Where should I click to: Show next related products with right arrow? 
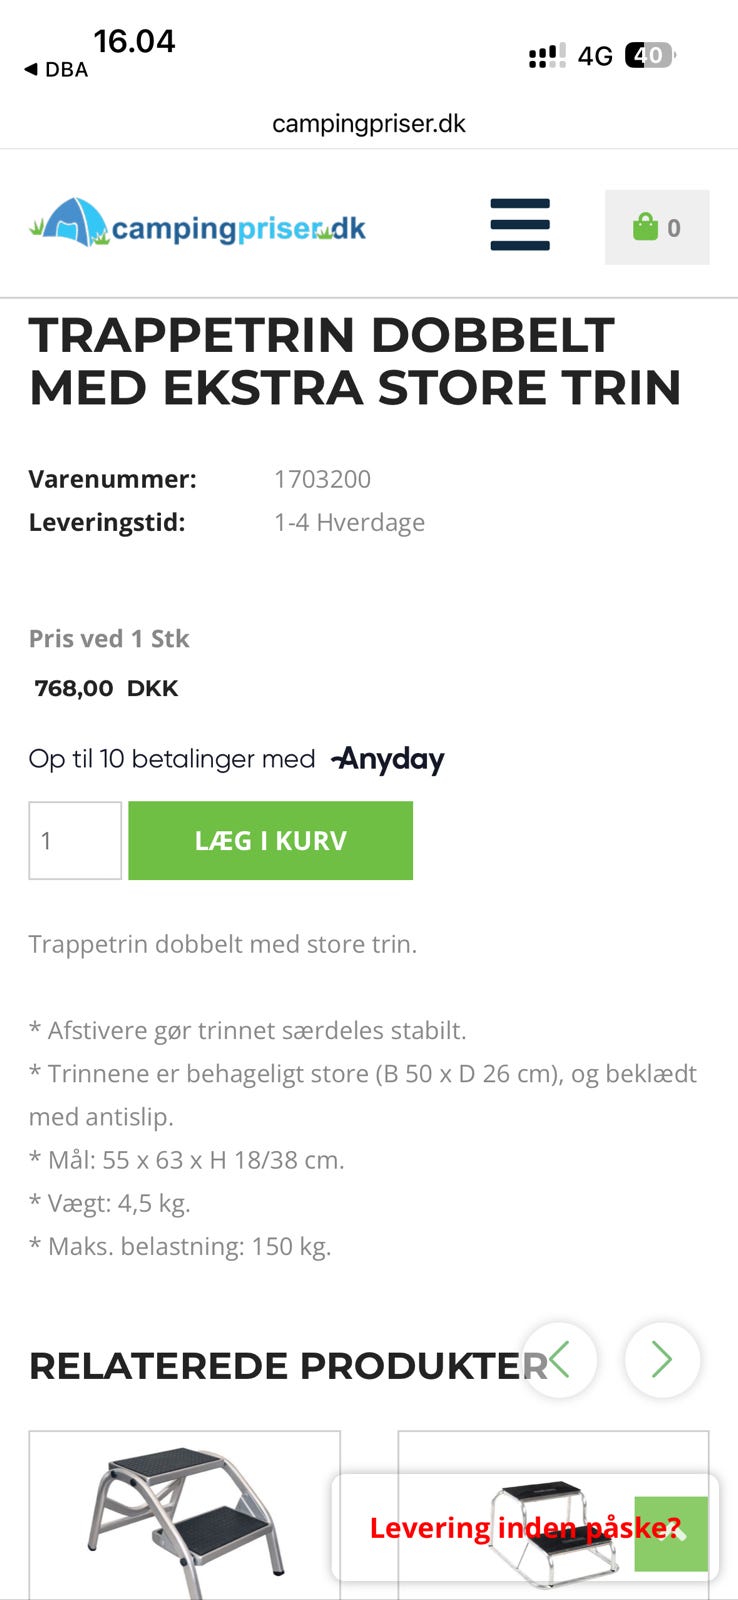[x=661, y=1360]
